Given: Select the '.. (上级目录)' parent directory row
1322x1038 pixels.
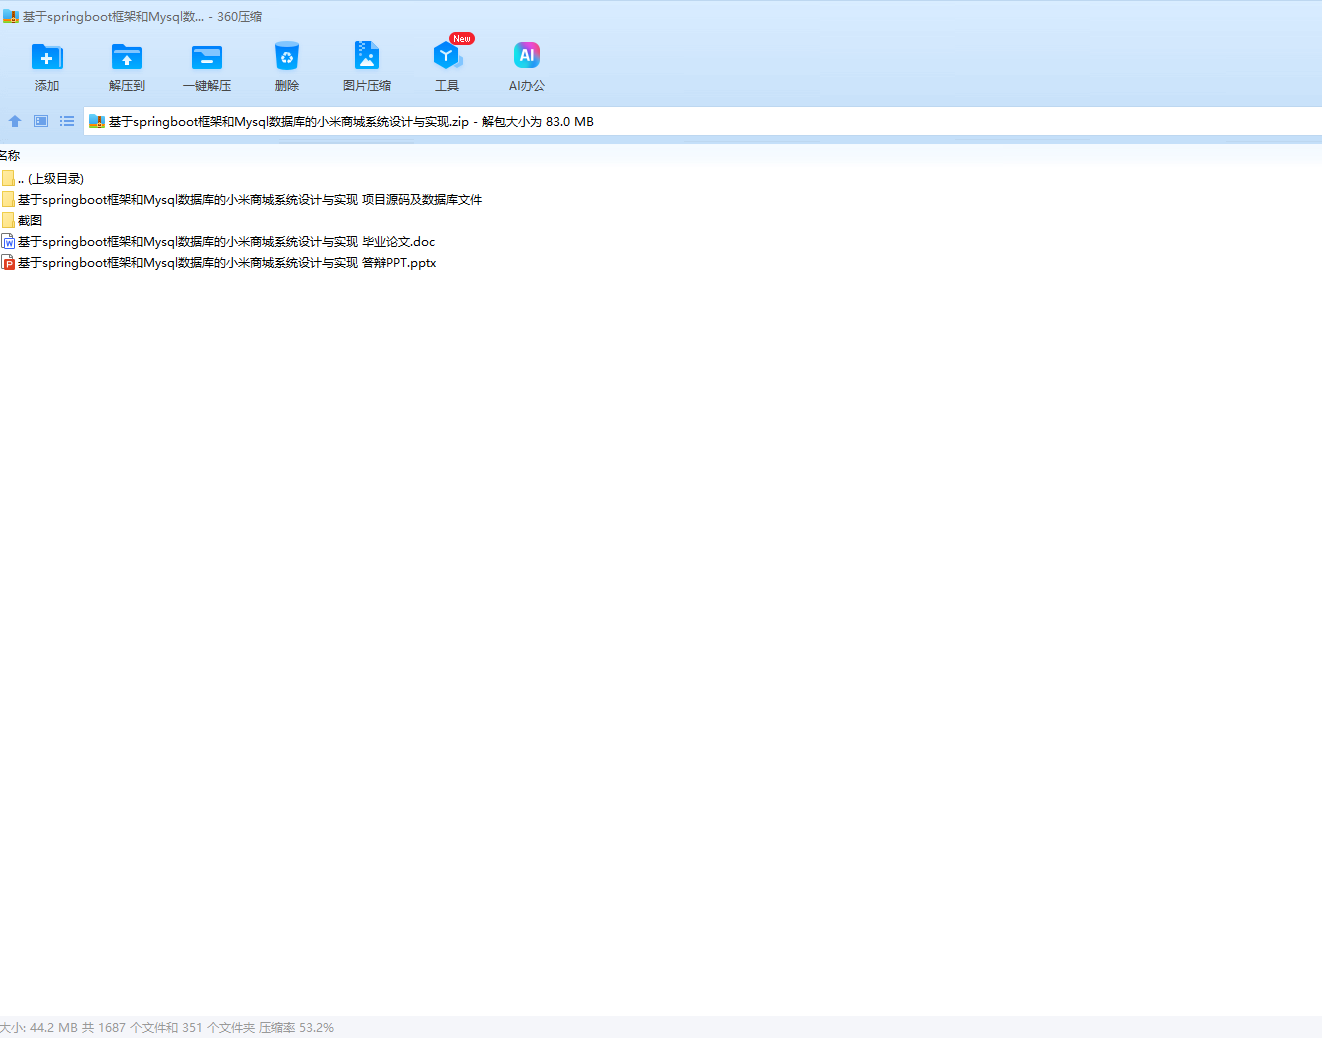Looking at the screenshot, I should tap(43, 178).
